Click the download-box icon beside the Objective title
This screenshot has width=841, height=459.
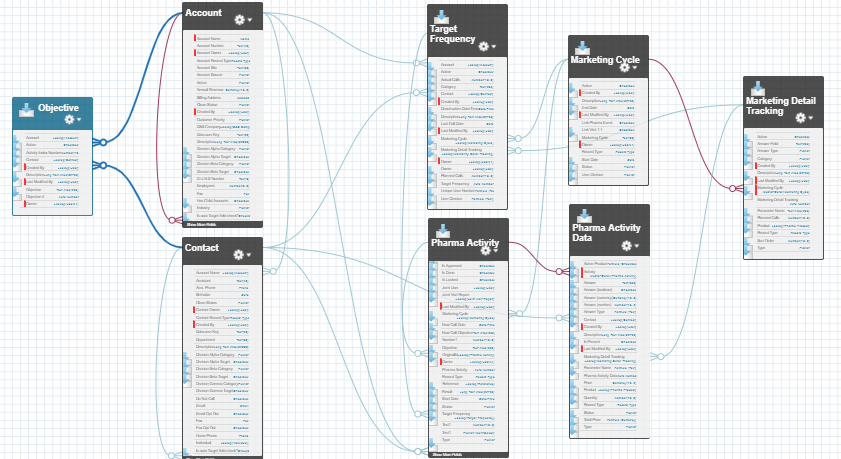[x=27, y=110]
